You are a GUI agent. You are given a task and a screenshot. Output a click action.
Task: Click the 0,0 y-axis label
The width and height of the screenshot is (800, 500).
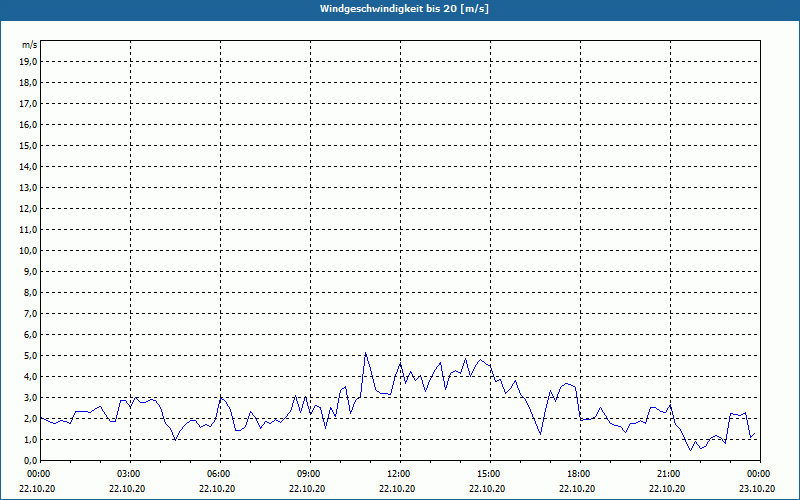pos(30,460)
